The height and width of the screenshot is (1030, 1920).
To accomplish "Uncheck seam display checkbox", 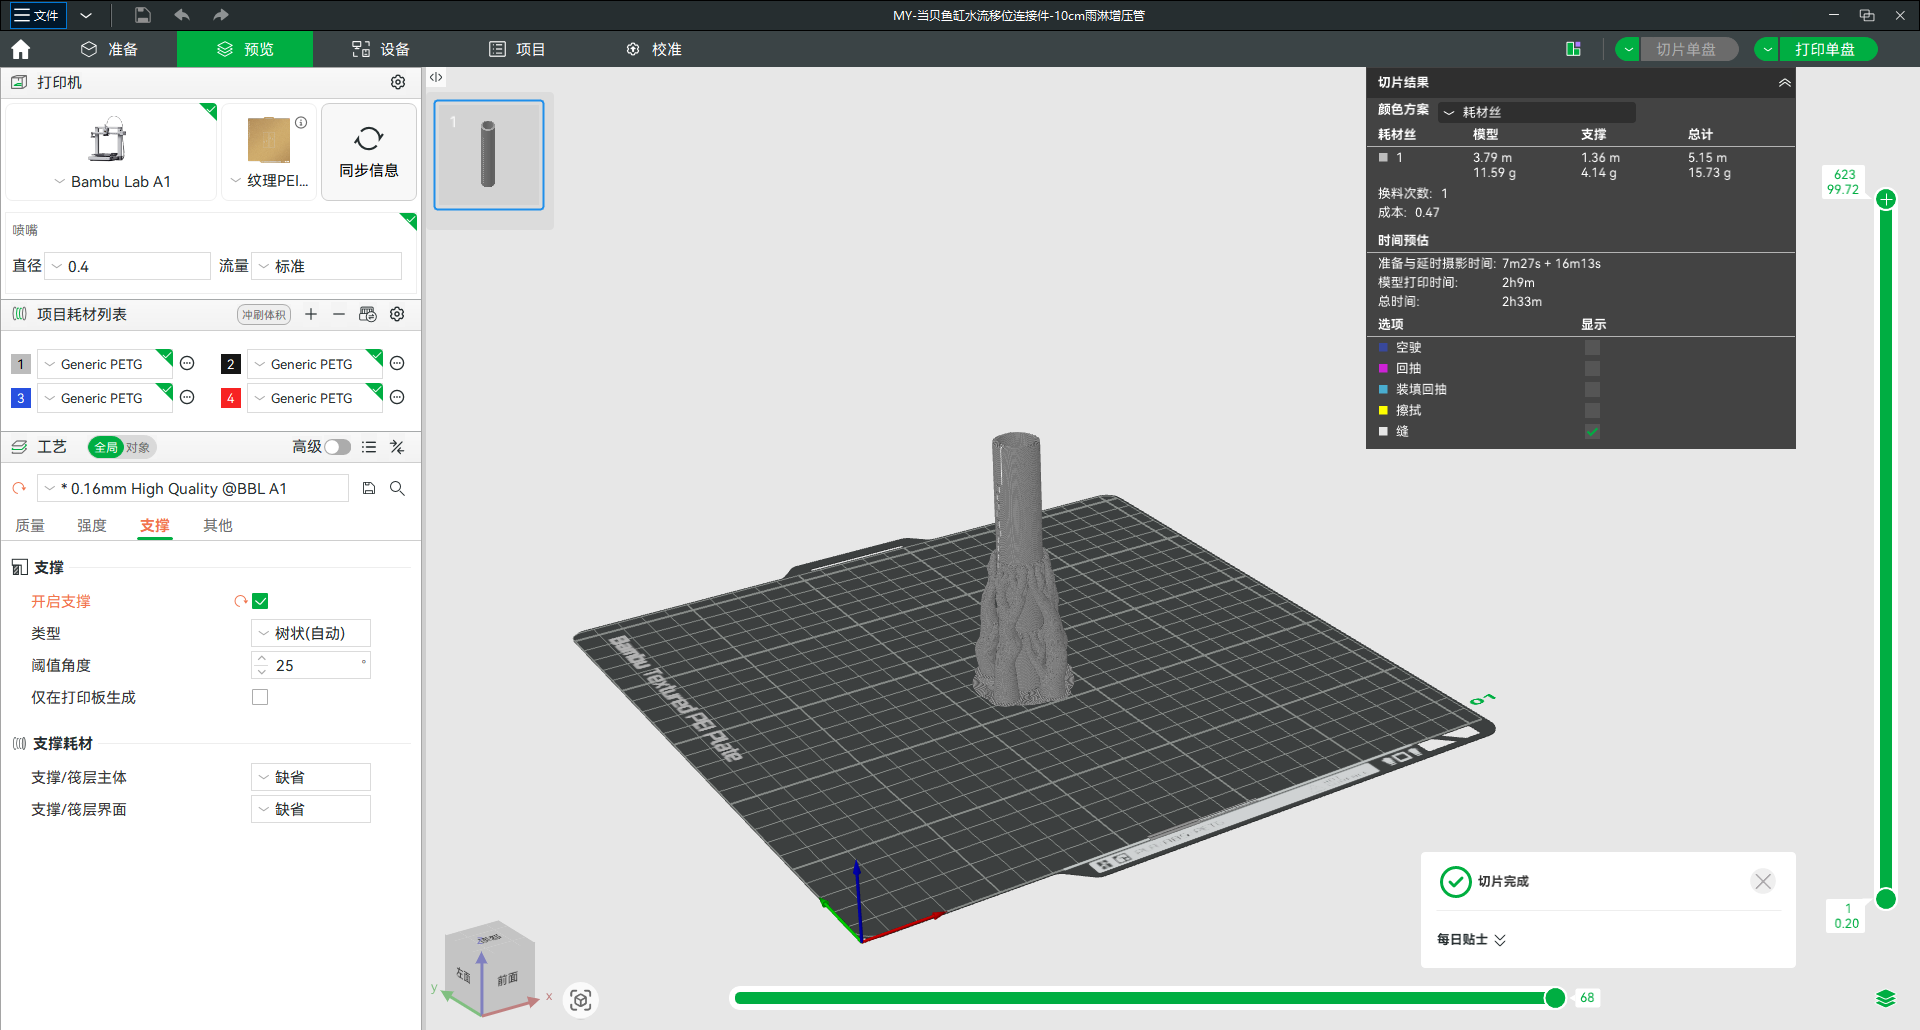I will tap(1592, 431).
